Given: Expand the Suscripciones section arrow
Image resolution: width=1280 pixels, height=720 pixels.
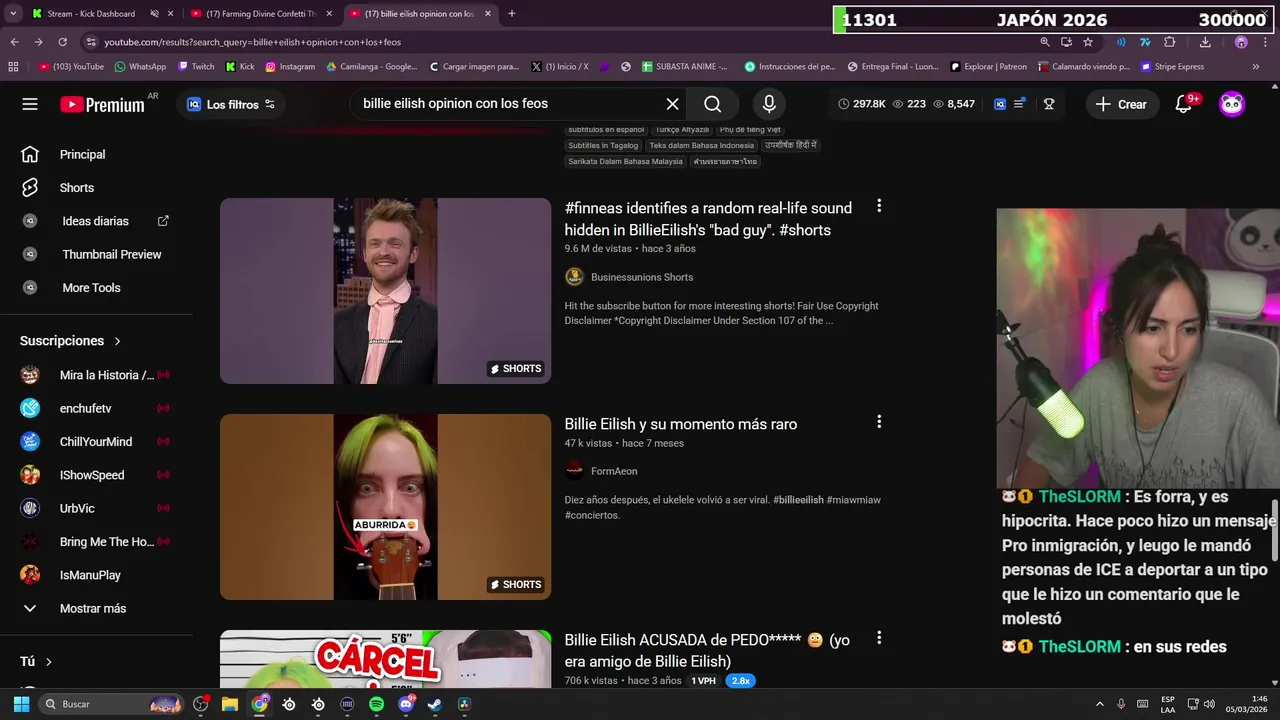Looking at the screenshot, I should click(117, 341).
